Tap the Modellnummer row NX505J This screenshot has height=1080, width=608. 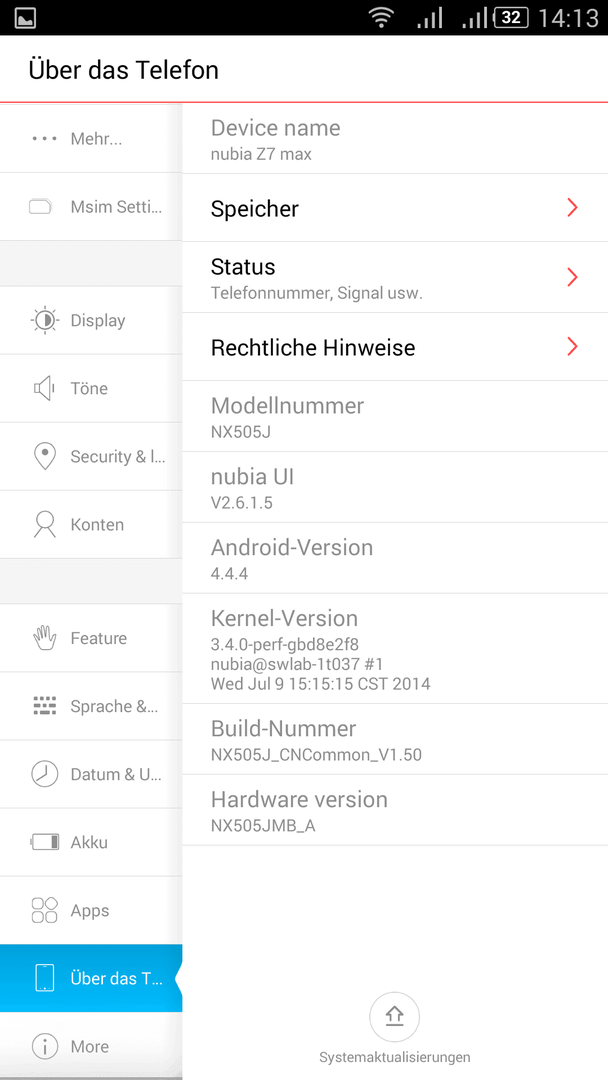coord(395,417)
